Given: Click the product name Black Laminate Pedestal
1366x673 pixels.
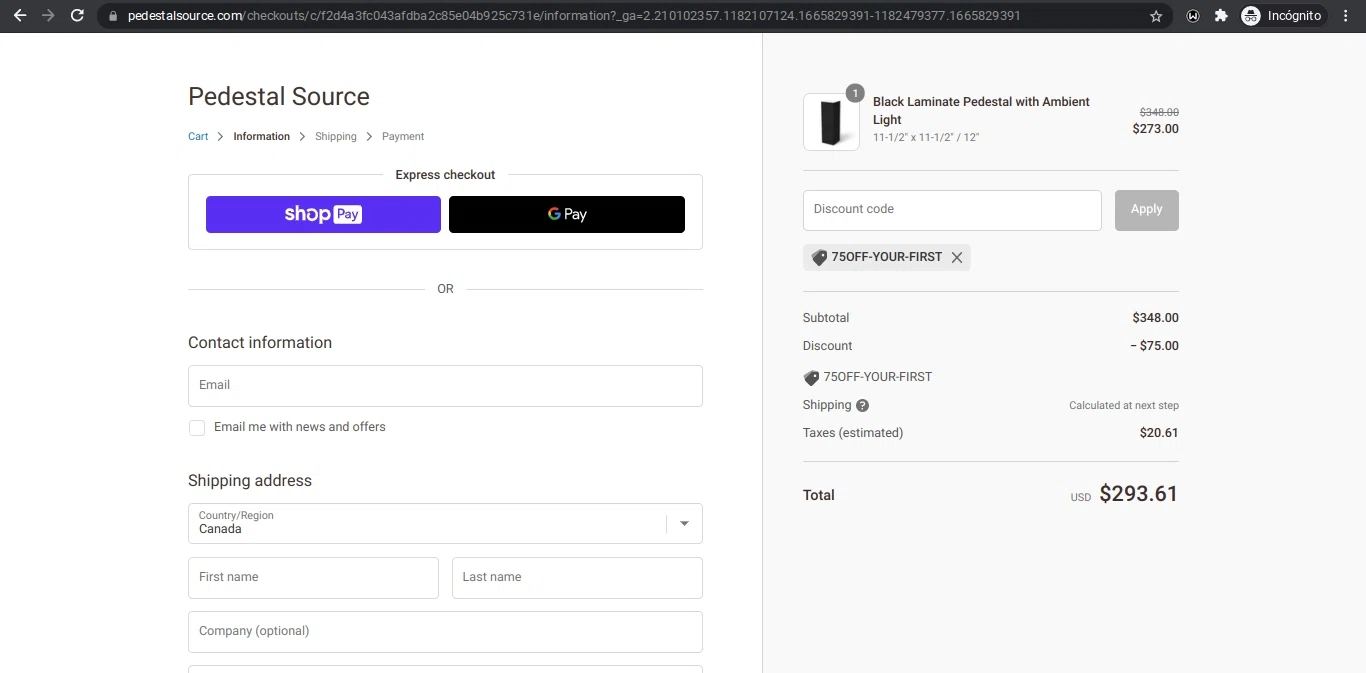Looking at the screenshot, I should pyautogui.click(x=981, y=110).
